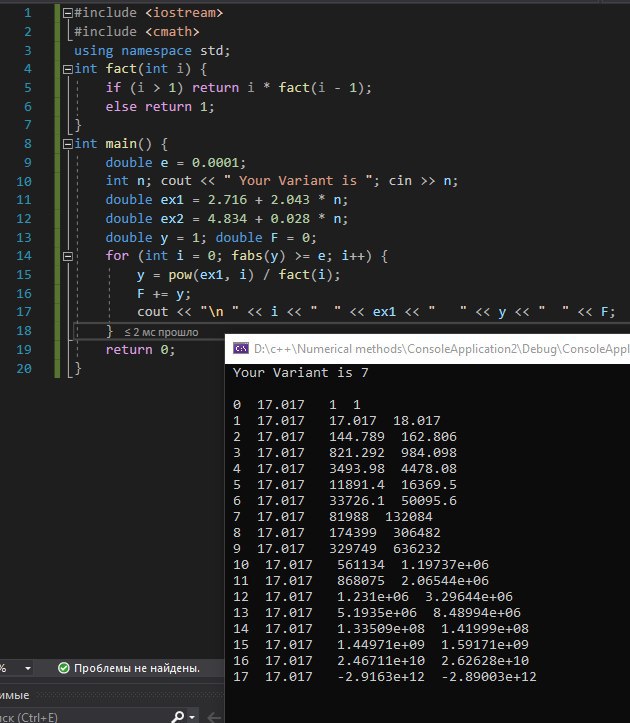Viewport: 630px width, 723px height.
Task: Click console value '-2.89003e+12'
Action: pyautogui.click(x=489, y=677)
